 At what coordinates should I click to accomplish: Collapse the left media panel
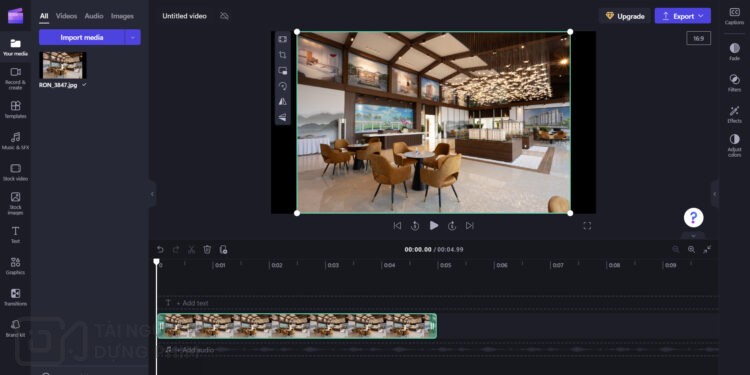(x=152, y=194)
